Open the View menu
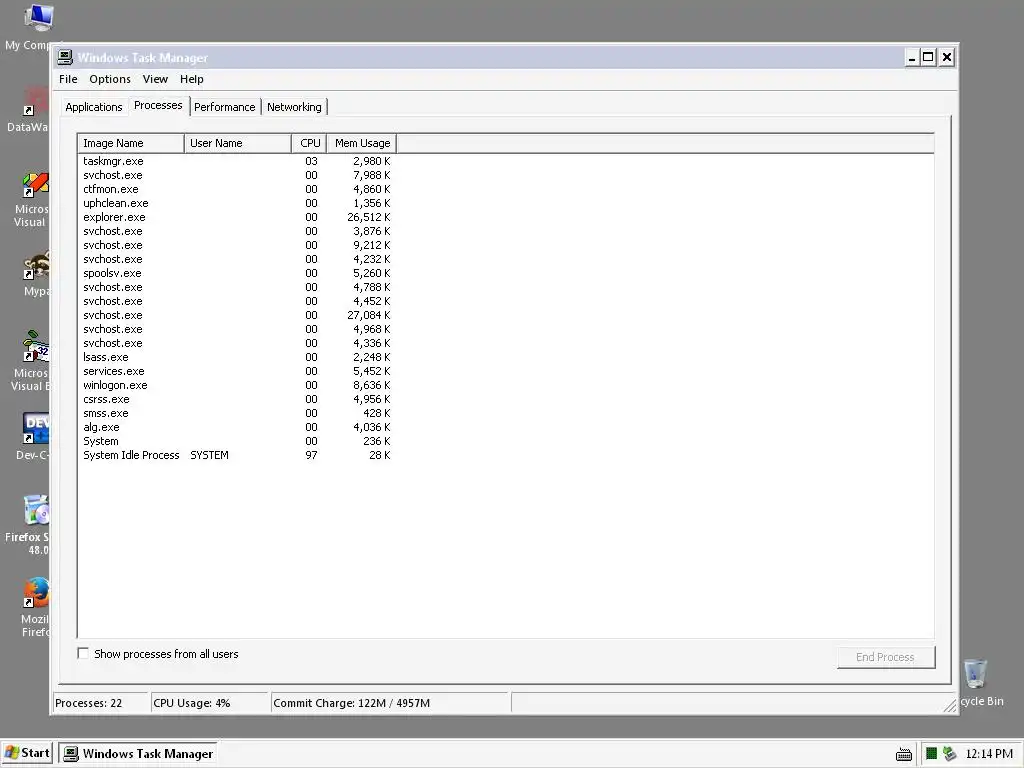This screenshot has height=768, width=1024. [155, 79]
